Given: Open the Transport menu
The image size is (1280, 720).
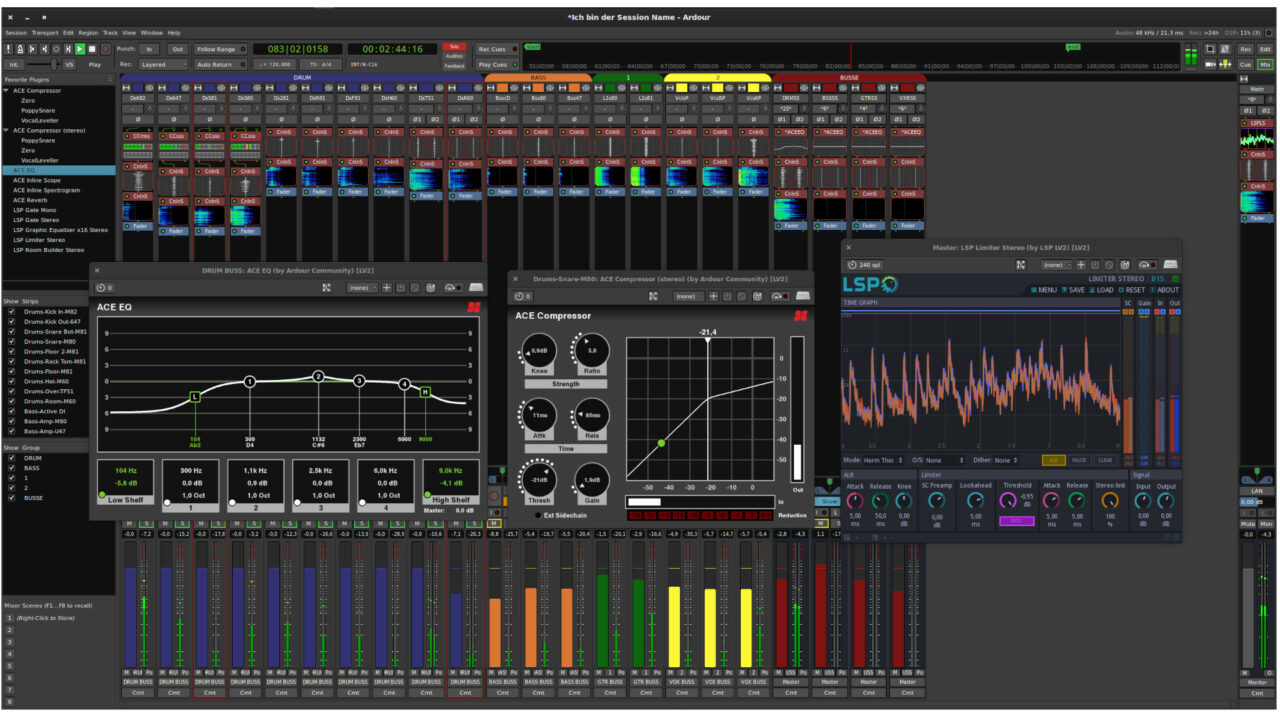Looking at the screenshot, I should coord(45,32).
